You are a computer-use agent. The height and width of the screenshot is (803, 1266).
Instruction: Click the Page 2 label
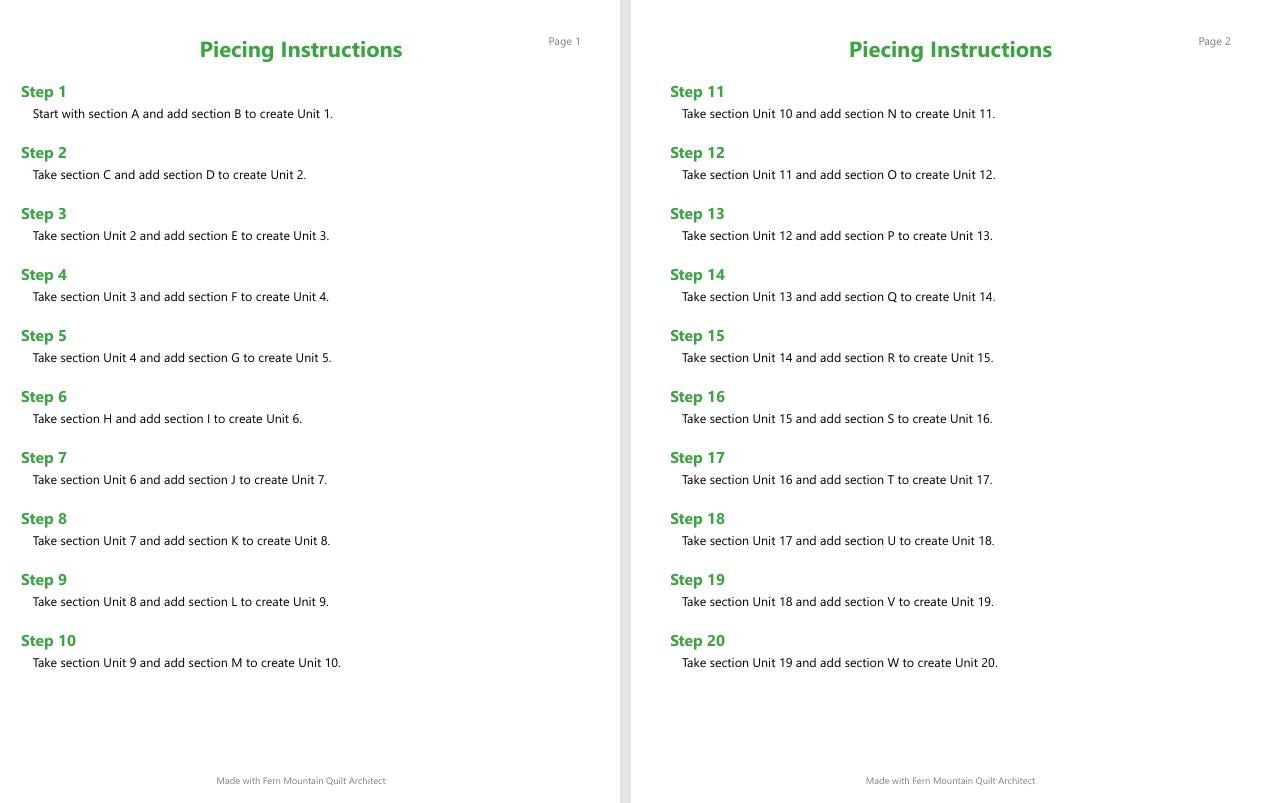pyautogui.click(x=1214, y=41)
